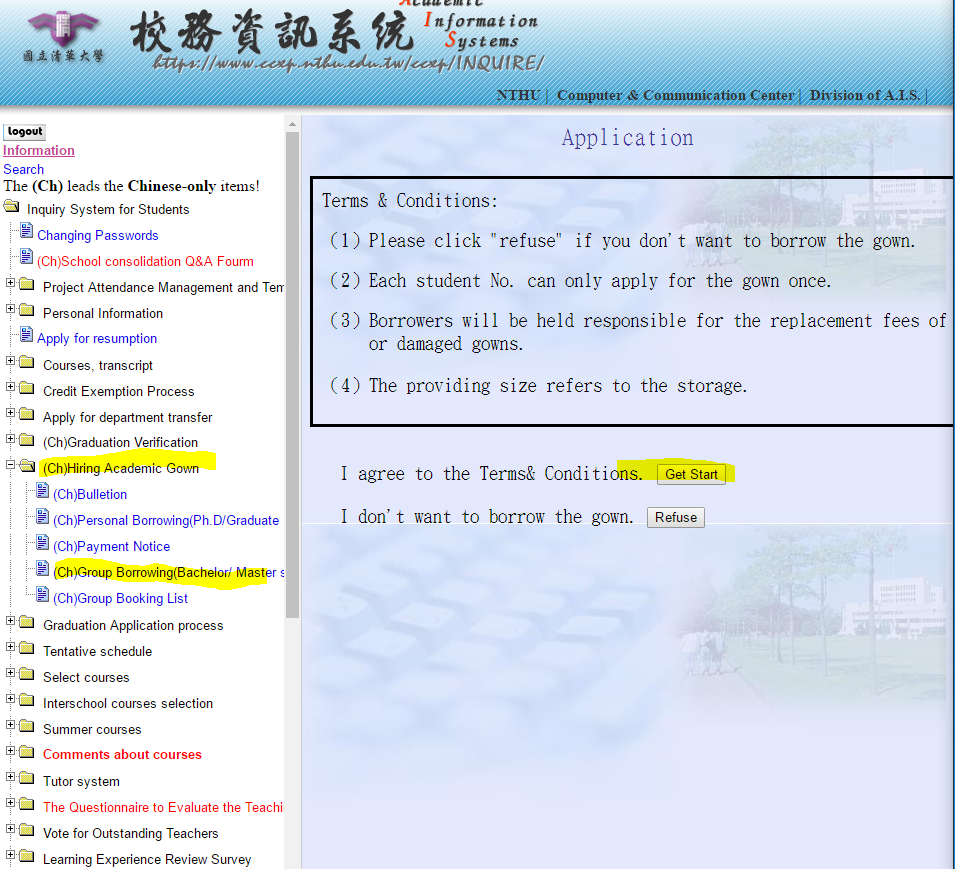Click folder icon of Courses, transcript

tap(26, 362)
